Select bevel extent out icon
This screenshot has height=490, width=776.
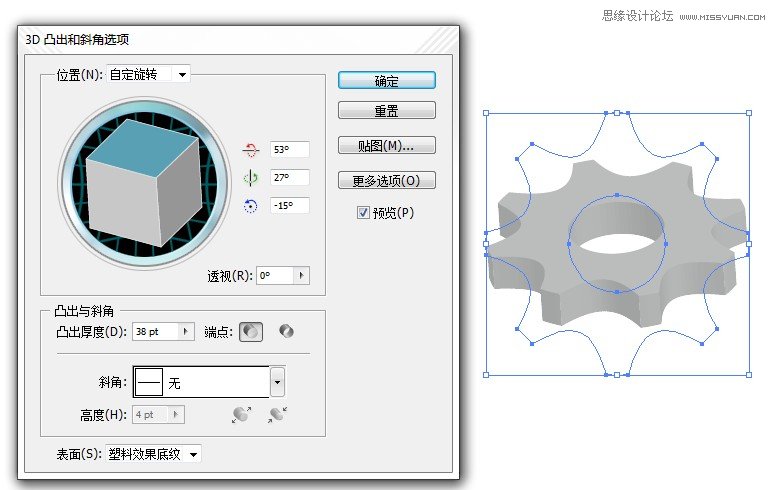[x=242, y=414]
